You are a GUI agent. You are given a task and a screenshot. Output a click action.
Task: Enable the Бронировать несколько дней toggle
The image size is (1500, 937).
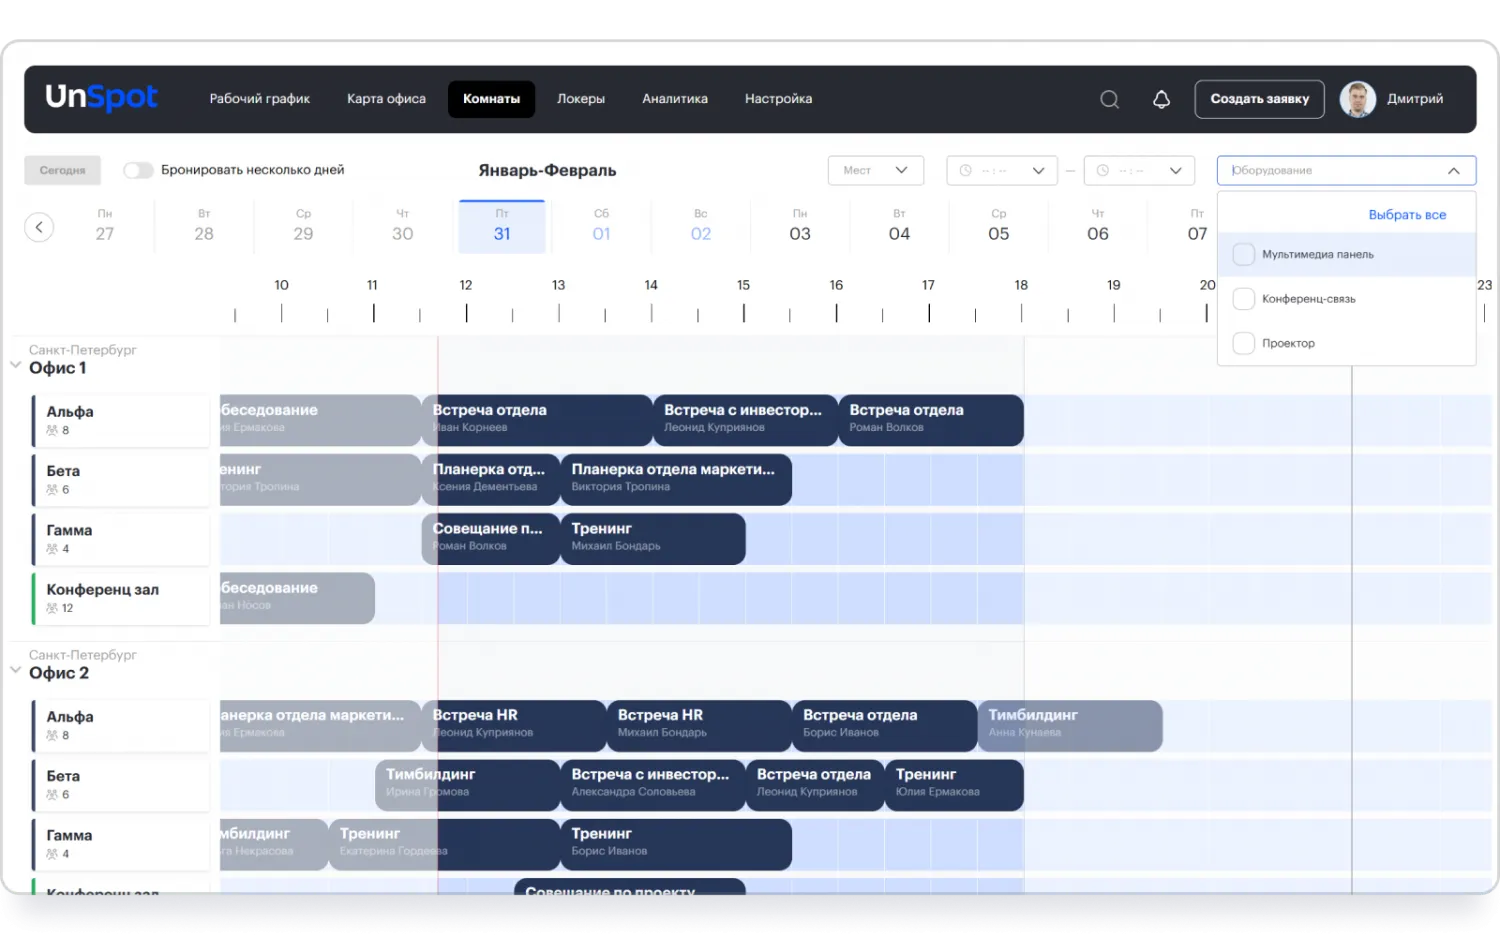[x=138, y=170]
